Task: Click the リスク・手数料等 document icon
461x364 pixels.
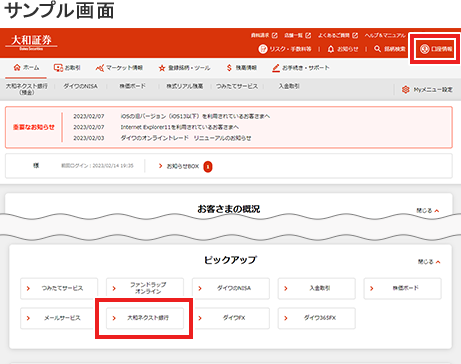Action: (263, 49)
